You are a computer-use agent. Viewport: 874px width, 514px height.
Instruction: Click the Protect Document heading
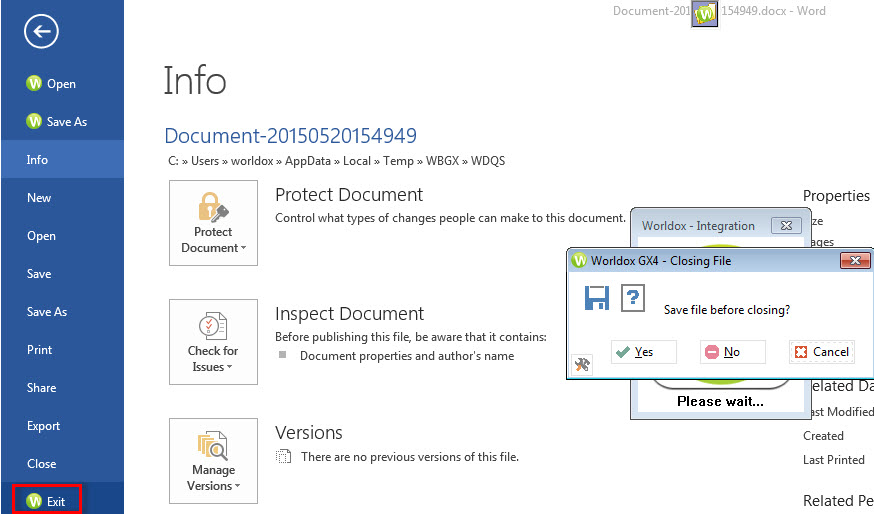[x=349, y=195]
